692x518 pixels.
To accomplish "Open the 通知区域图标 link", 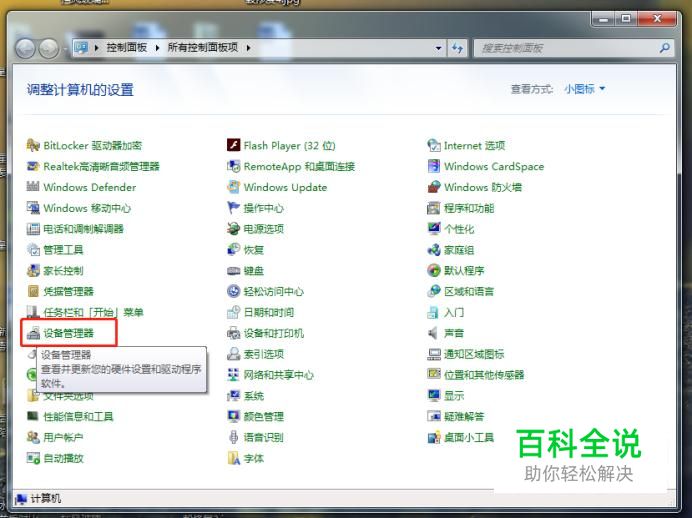I will (474, 354).
